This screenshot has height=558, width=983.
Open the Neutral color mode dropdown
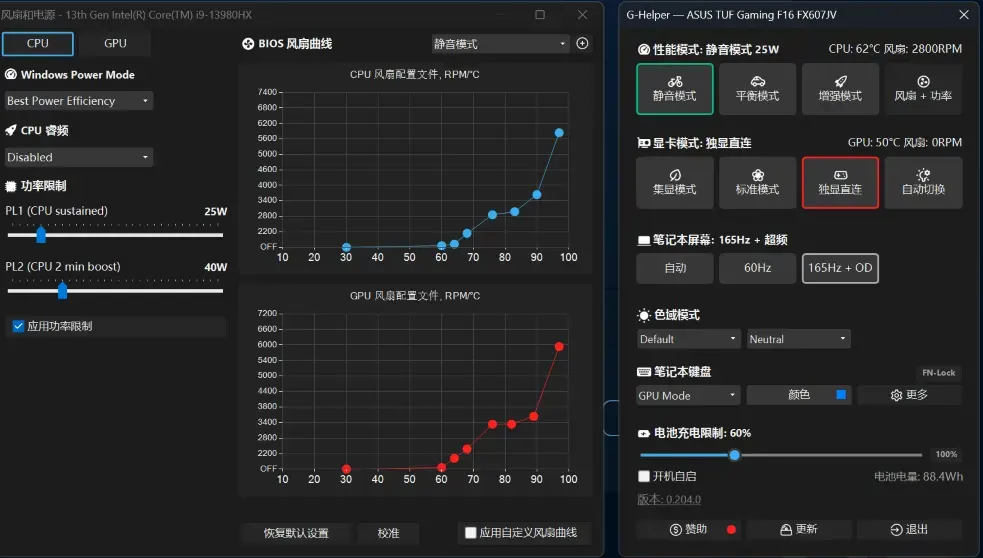pyautogui.click(x=798, y=339)
